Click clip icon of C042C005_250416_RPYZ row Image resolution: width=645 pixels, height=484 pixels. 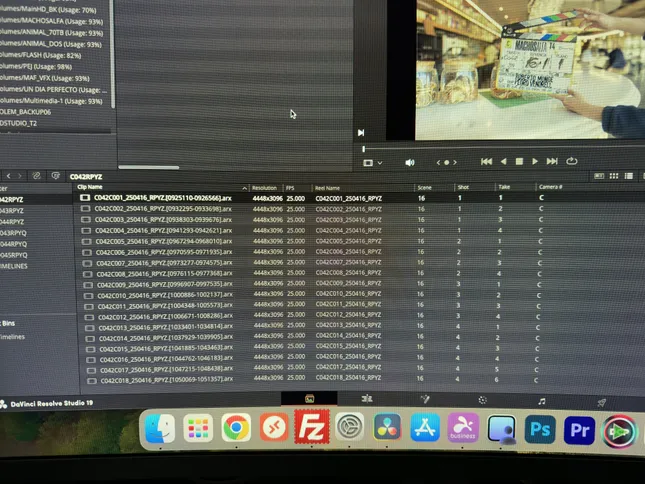[86, 241]
